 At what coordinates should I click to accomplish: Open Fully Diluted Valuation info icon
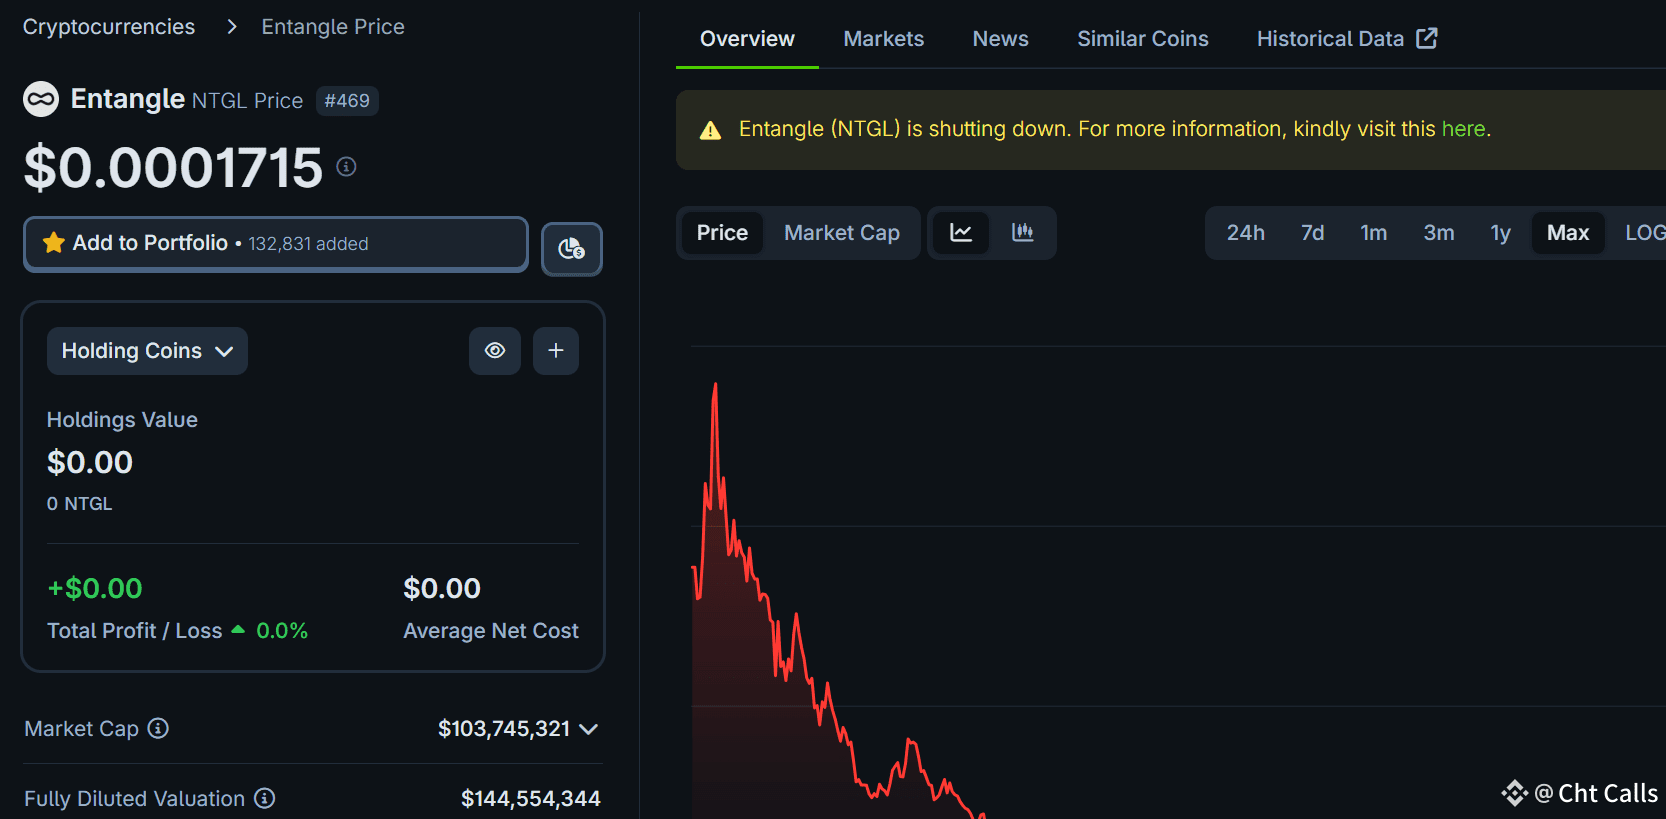coord(264,798)
